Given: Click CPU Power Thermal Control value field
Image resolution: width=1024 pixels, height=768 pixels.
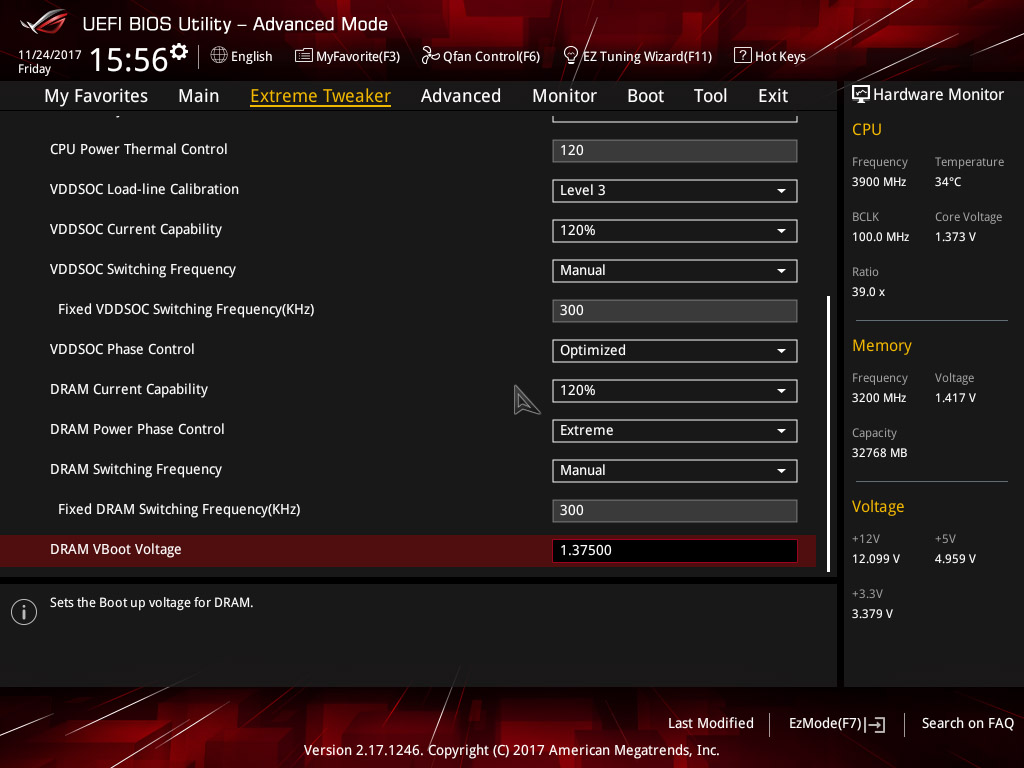Looking at the screenshot, I should click(675, 150).
